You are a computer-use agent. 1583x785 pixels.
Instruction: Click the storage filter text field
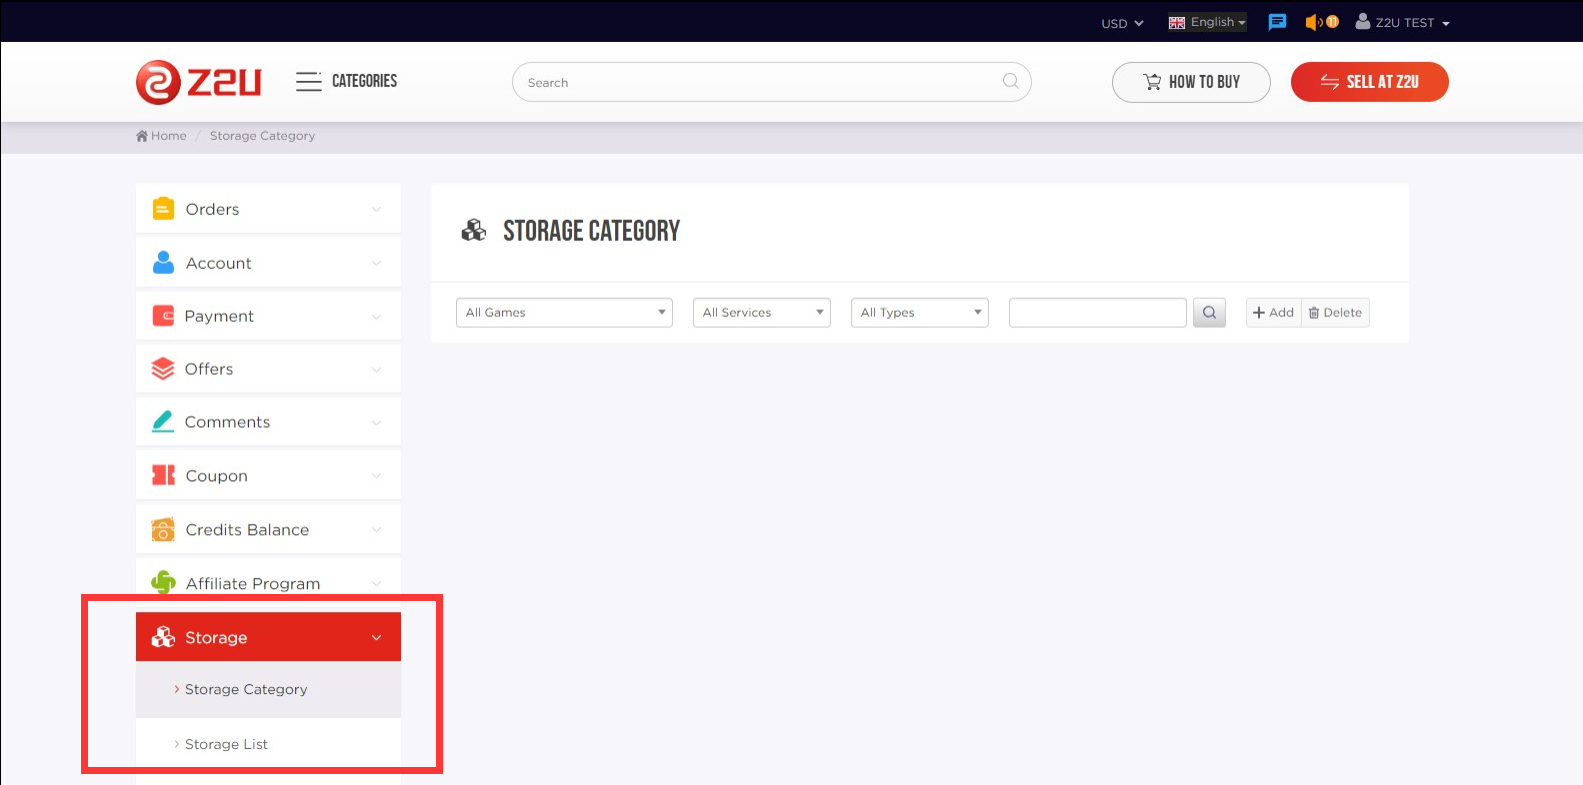(x=1097, y=313)
